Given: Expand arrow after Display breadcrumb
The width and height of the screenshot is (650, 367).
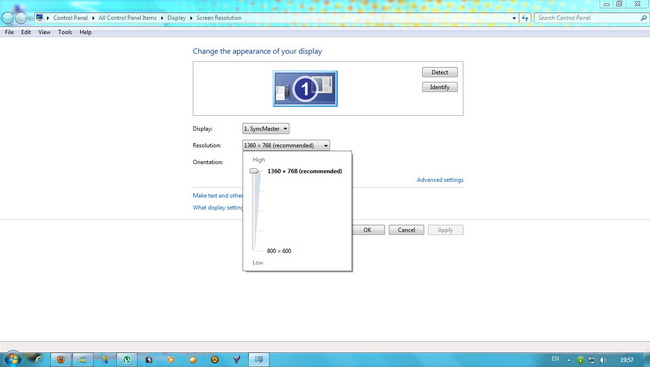Looking at the screenshot, I should click(191, 18).
